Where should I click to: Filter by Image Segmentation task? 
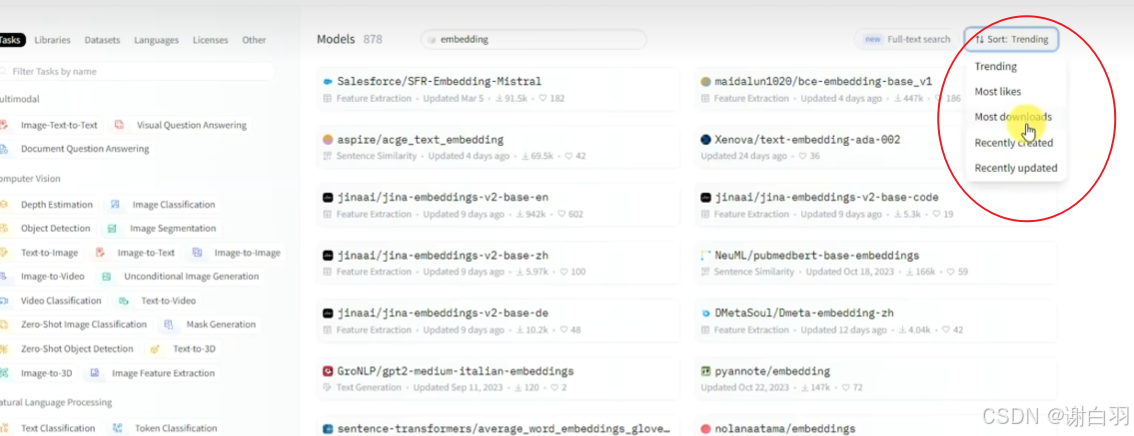(x=162, y=228)
